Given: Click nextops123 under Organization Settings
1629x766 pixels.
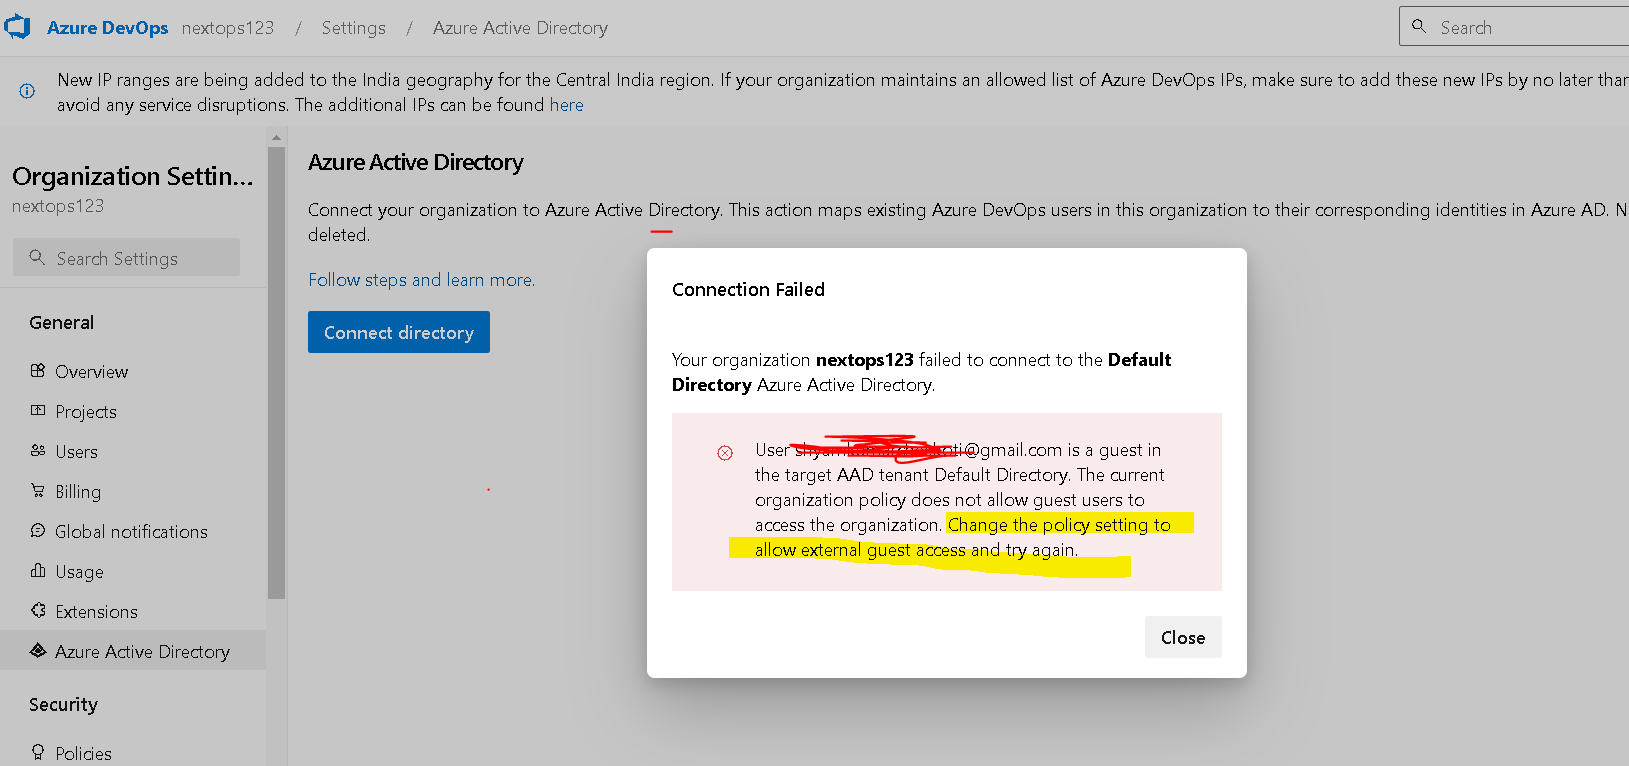Looking at the screenshot, I should pyautogui.click(x=58, y=206).
